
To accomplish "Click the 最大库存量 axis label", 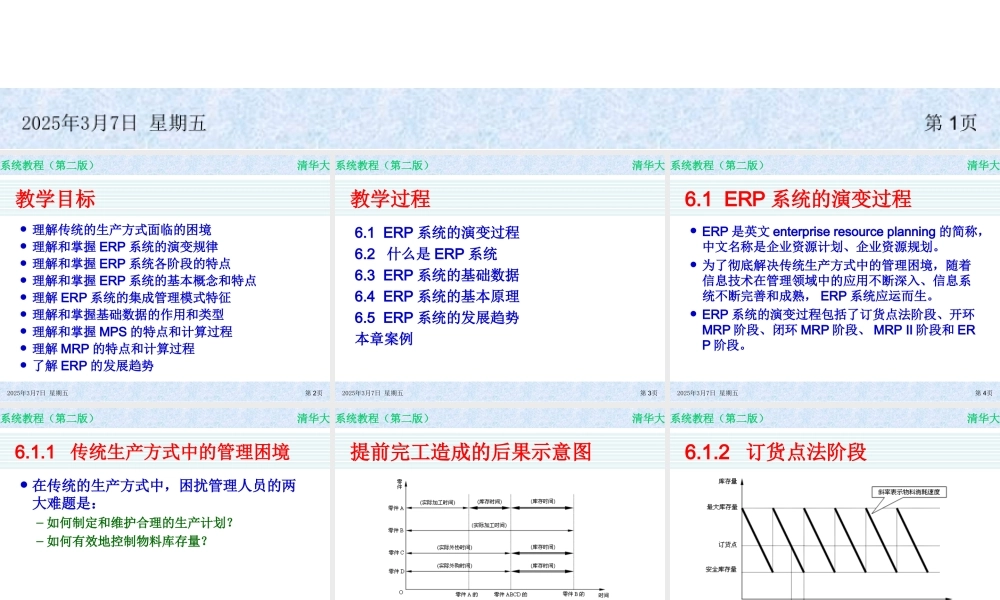I will tap(722, 507).
